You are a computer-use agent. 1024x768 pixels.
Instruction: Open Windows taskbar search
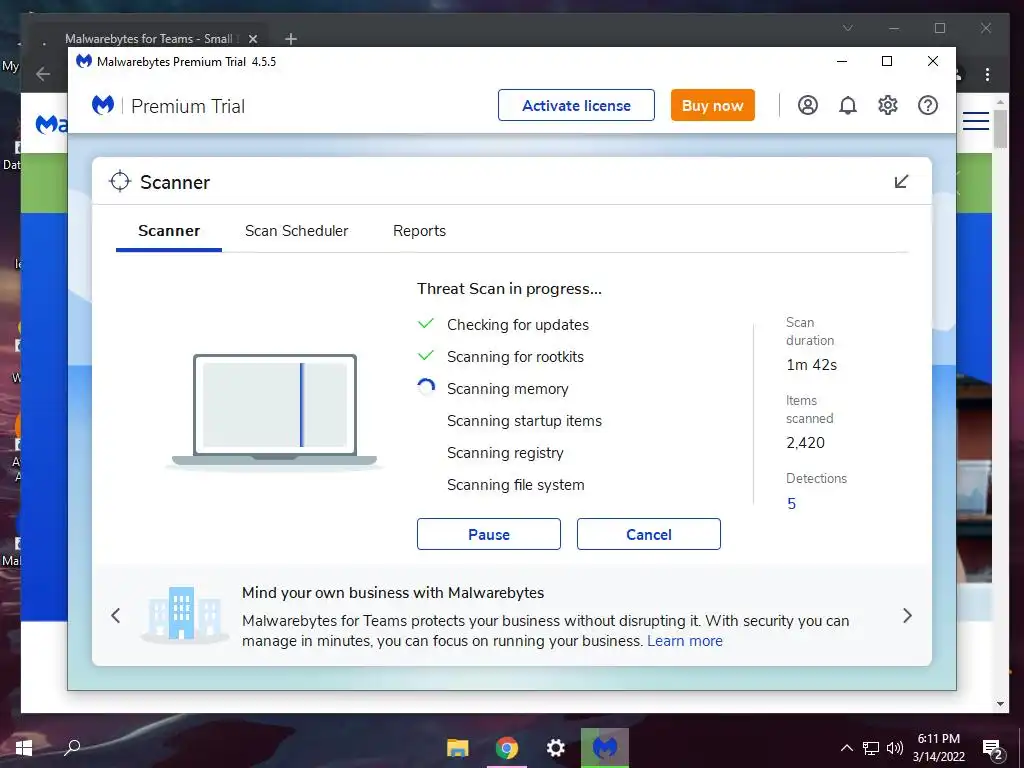point(72,747)
